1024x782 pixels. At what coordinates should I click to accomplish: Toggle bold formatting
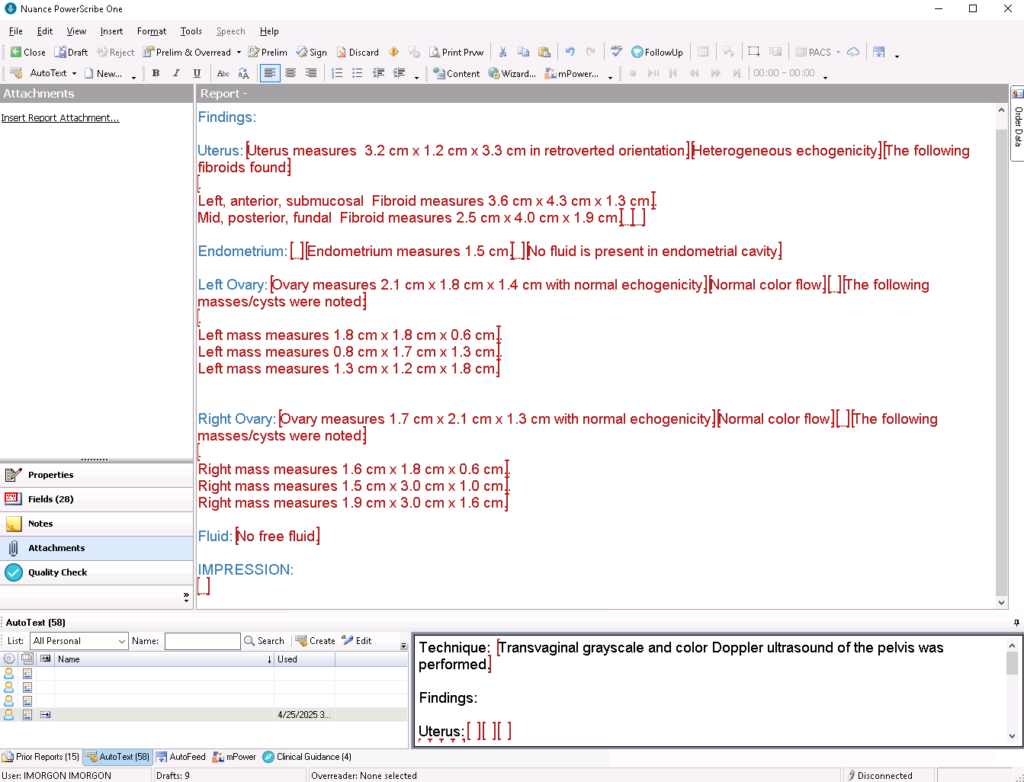point(155,73)
